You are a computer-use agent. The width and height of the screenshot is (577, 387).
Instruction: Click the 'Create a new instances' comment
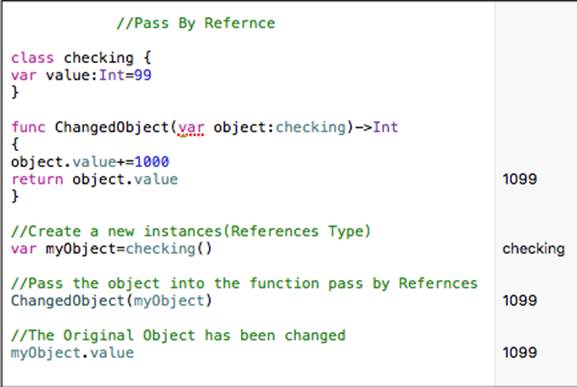coord(191,231)
